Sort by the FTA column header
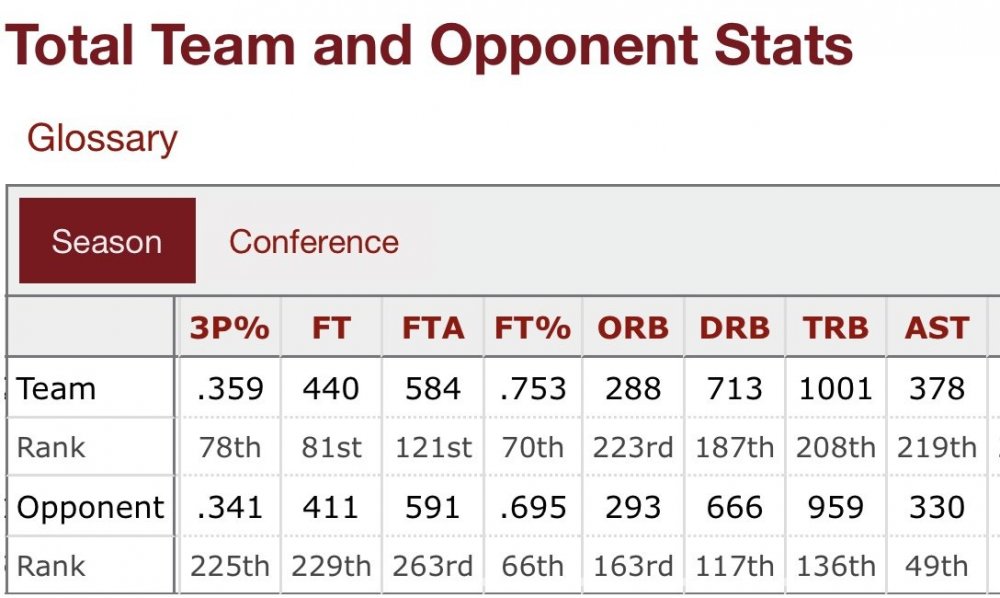 pyautogui.click(x=433, y=328)
